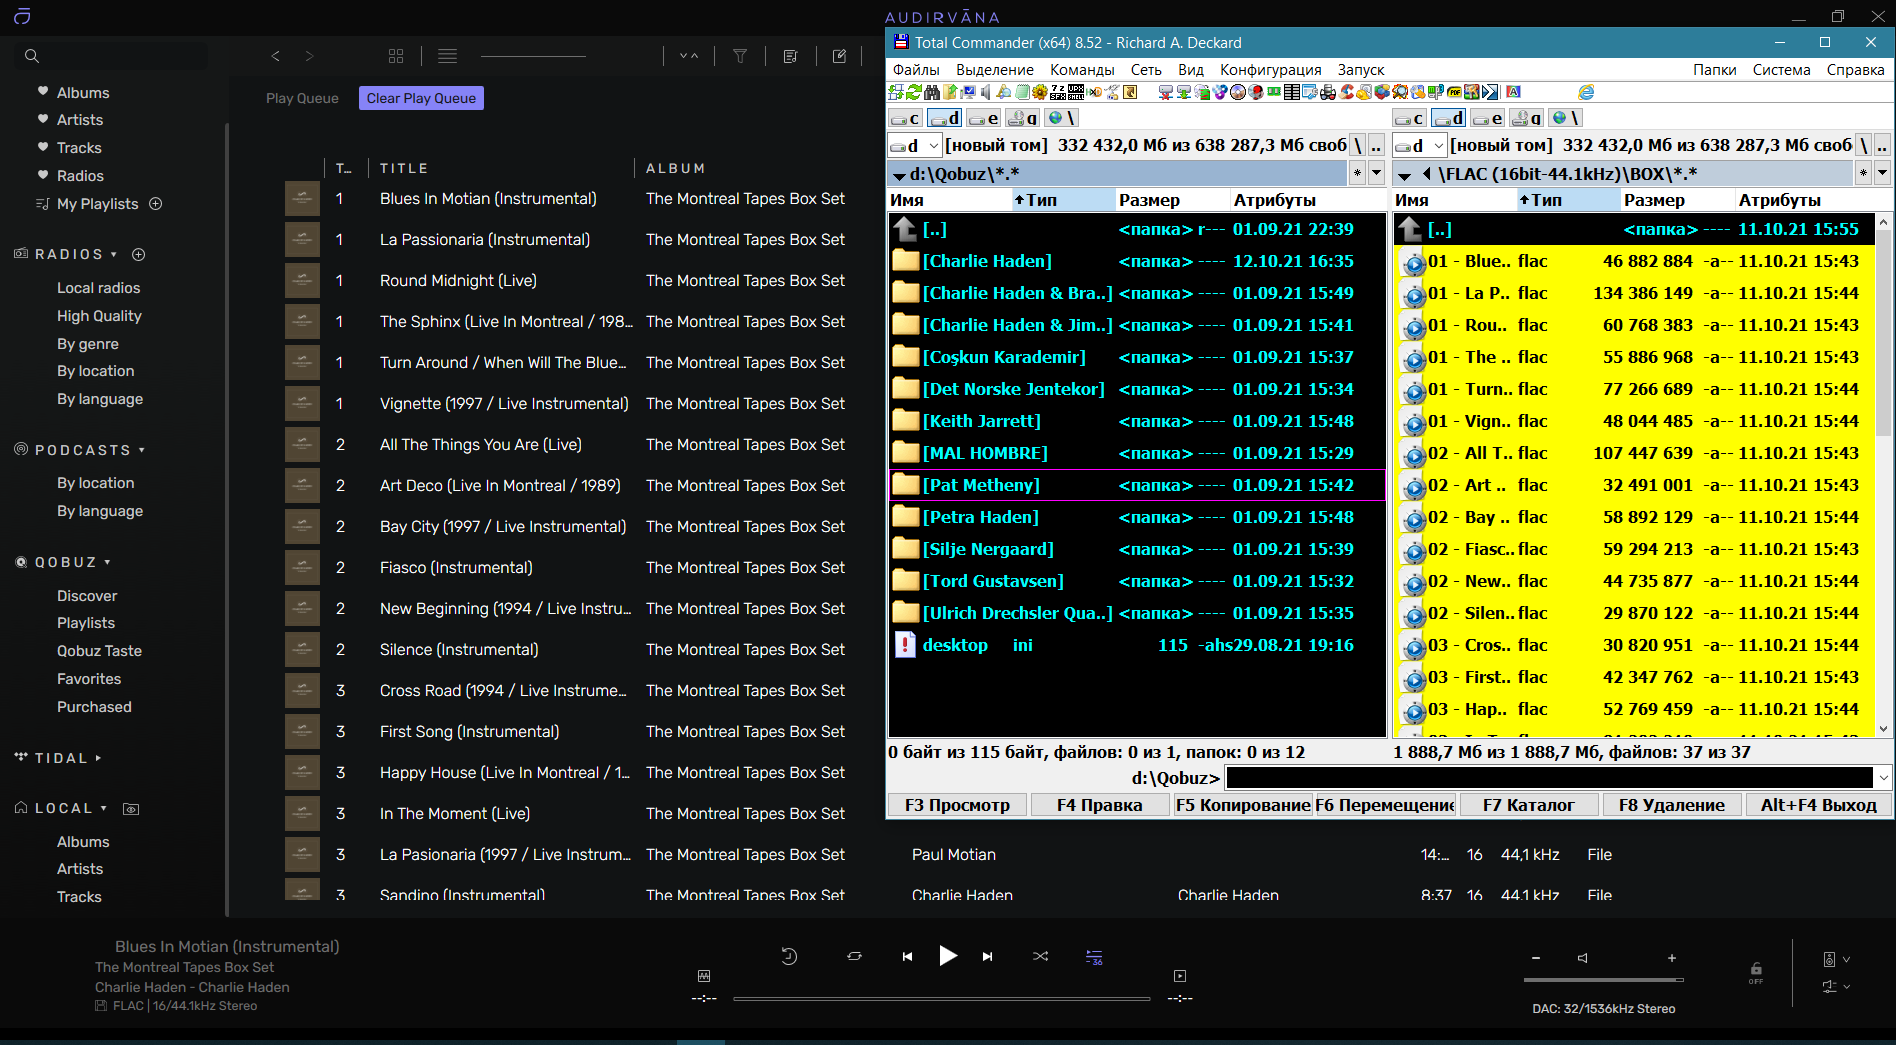This screenshot has width=1896, height=1045.
Task: Select drive e in the right panel
Action: pyautogui.click(x=1488, y=118)
